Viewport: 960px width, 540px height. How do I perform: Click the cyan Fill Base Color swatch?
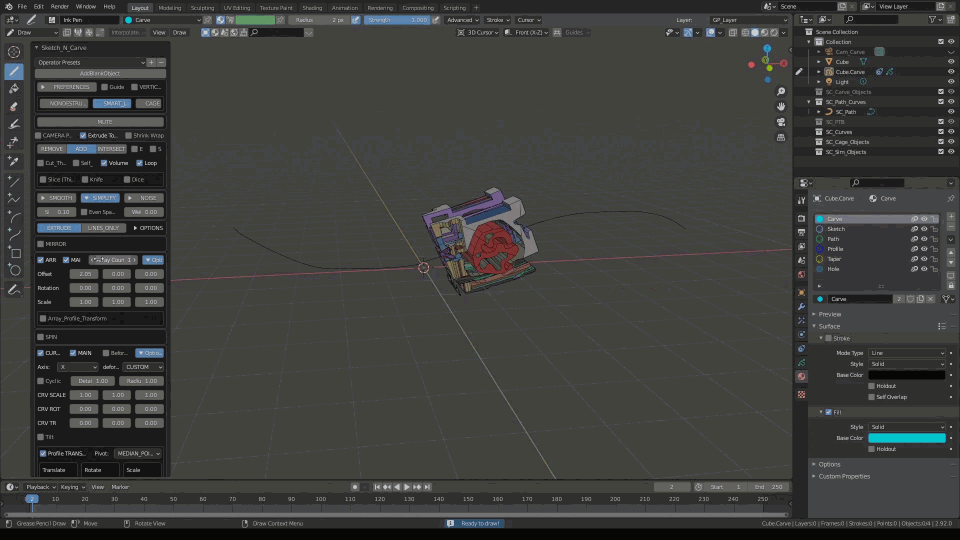click(x=906, y=438)
